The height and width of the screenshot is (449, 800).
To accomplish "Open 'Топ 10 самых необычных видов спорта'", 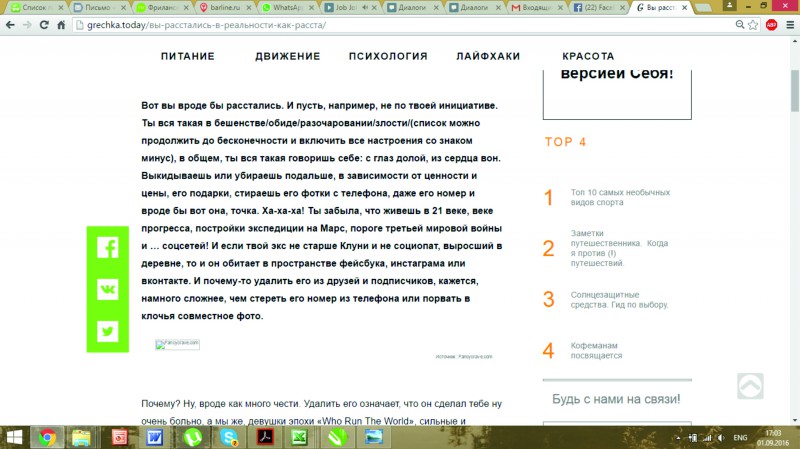I will pos(620,197).
